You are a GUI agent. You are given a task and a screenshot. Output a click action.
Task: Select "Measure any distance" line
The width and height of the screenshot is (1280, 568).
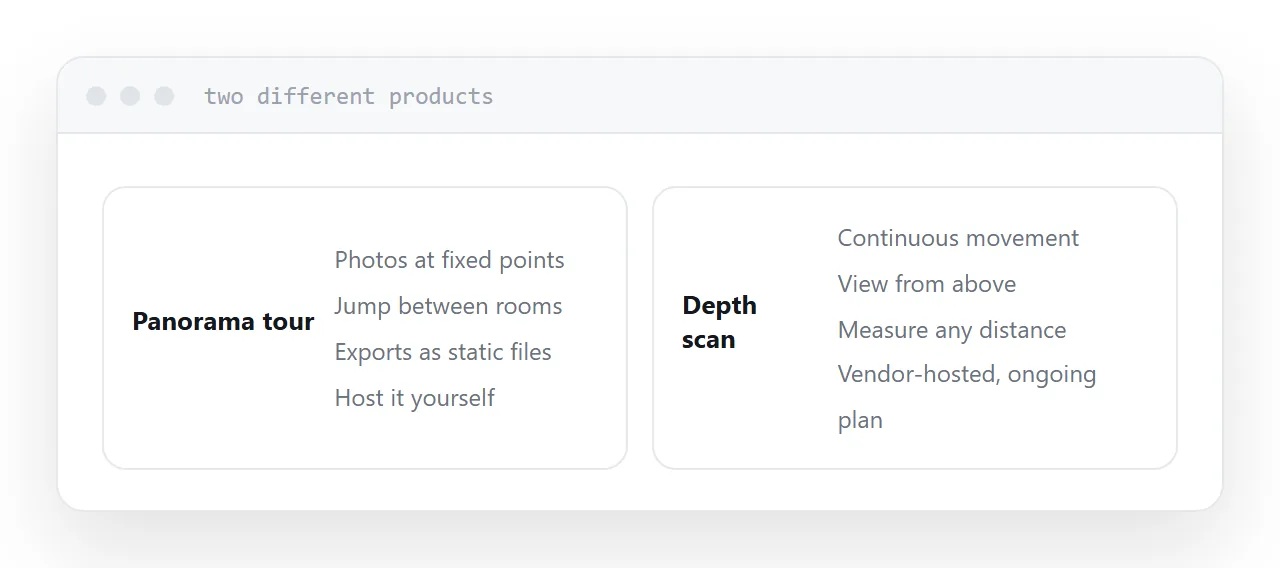click(x=952, y=330)
